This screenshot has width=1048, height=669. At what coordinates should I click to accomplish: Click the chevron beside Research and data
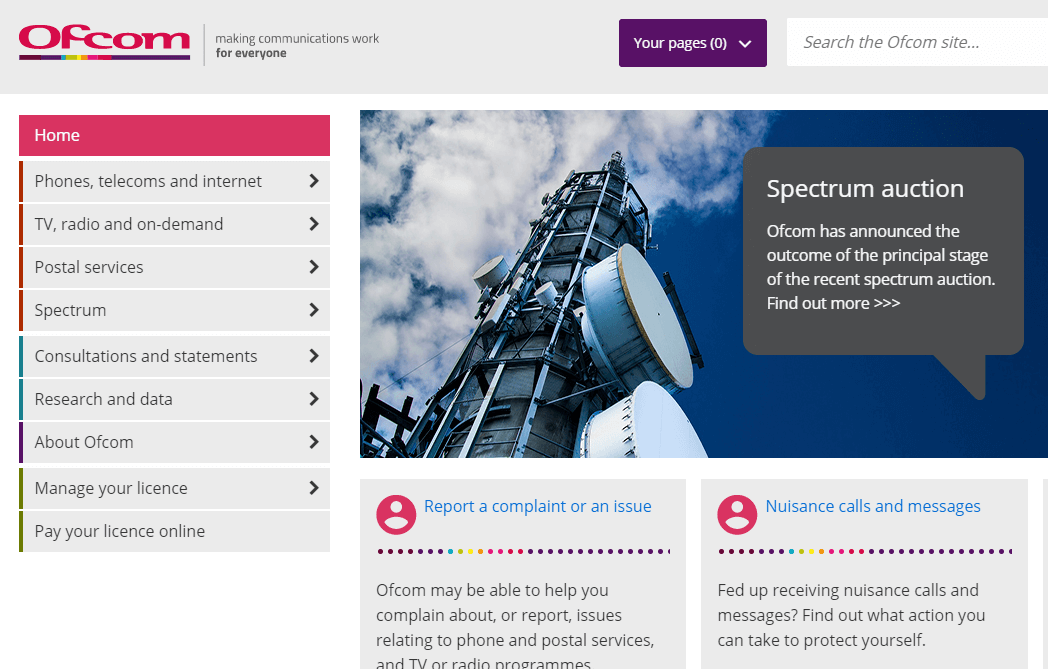coord(315,399)
